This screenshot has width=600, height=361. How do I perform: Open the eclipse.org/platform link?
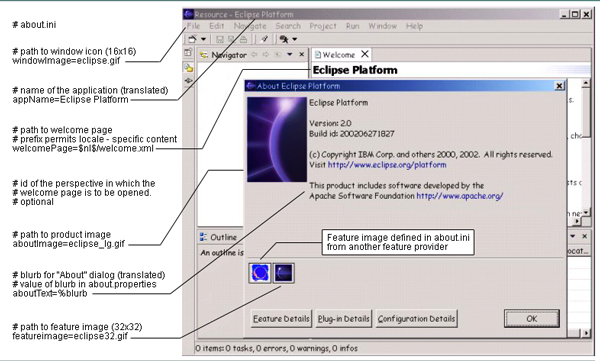[387, 165]
